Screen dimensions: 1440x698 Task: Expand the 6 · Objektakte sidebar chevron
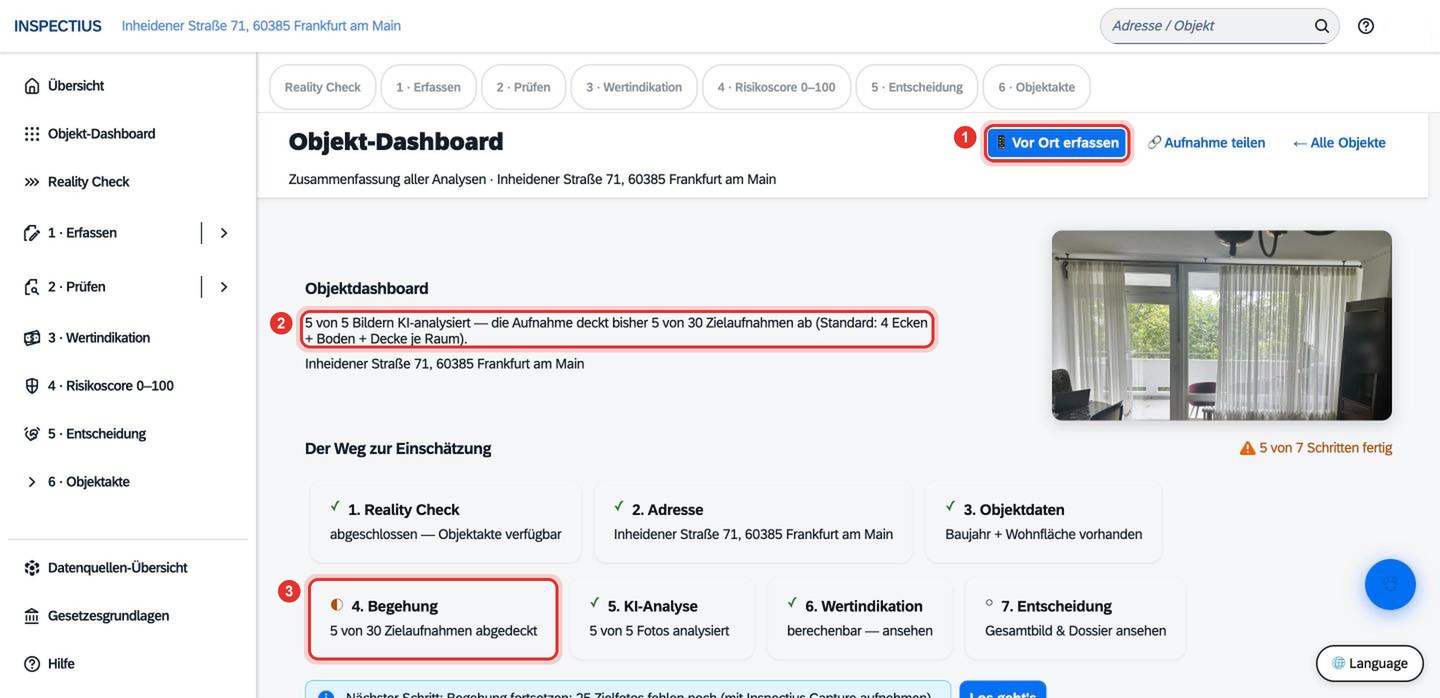(x=32, y=482)
